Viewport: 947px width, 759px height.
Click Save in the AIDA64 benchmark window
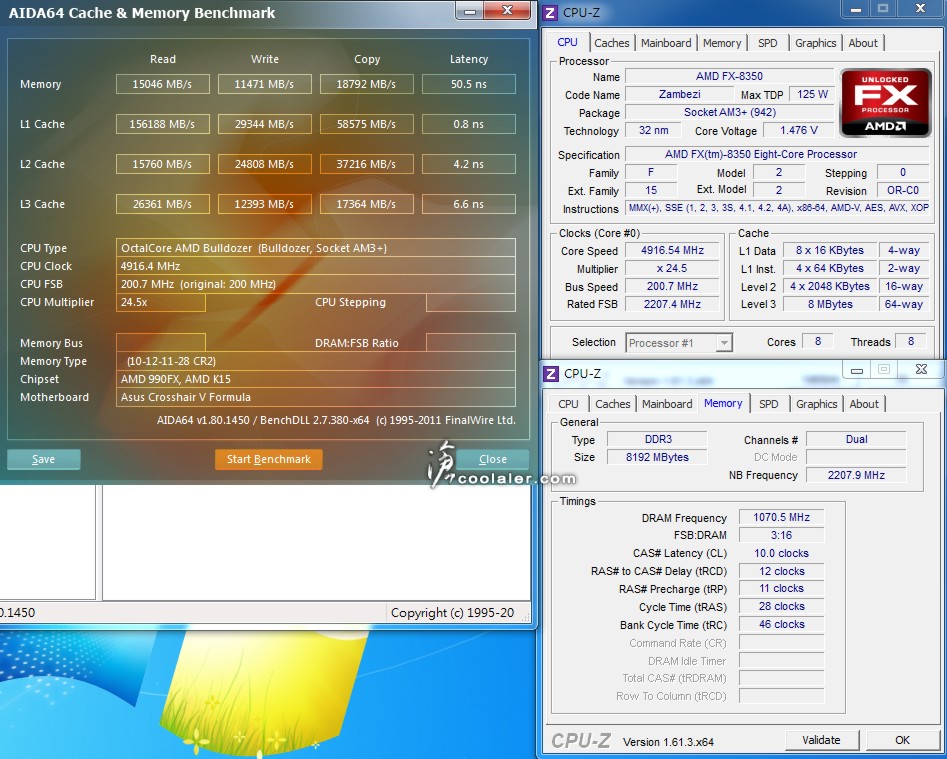[43, 460]
